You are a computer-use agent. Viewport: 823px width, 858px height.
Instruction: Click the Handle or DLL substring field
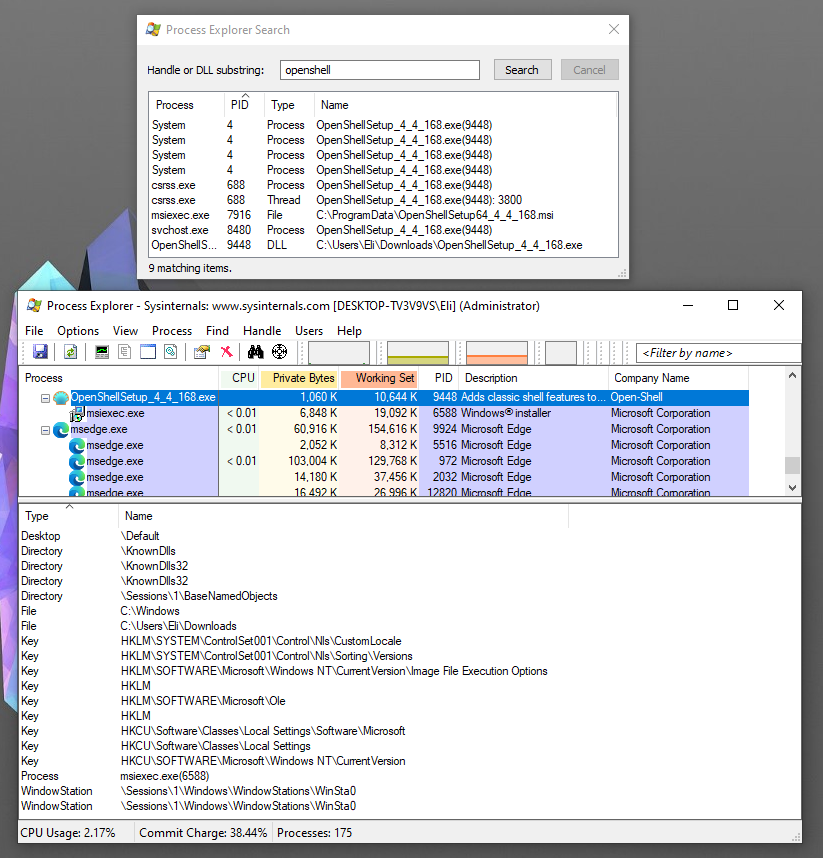[380, 70]
